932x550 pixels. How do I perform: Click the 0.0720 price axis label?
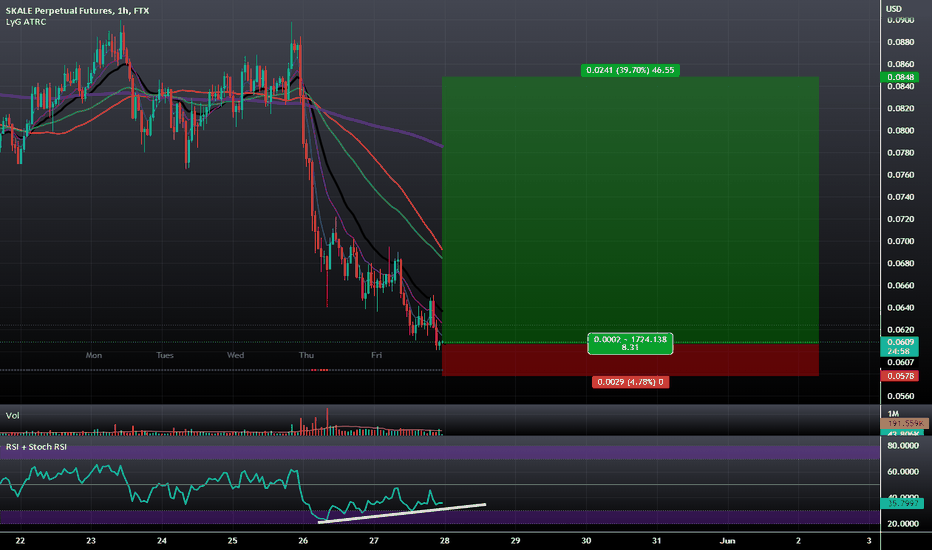[900, 219]
